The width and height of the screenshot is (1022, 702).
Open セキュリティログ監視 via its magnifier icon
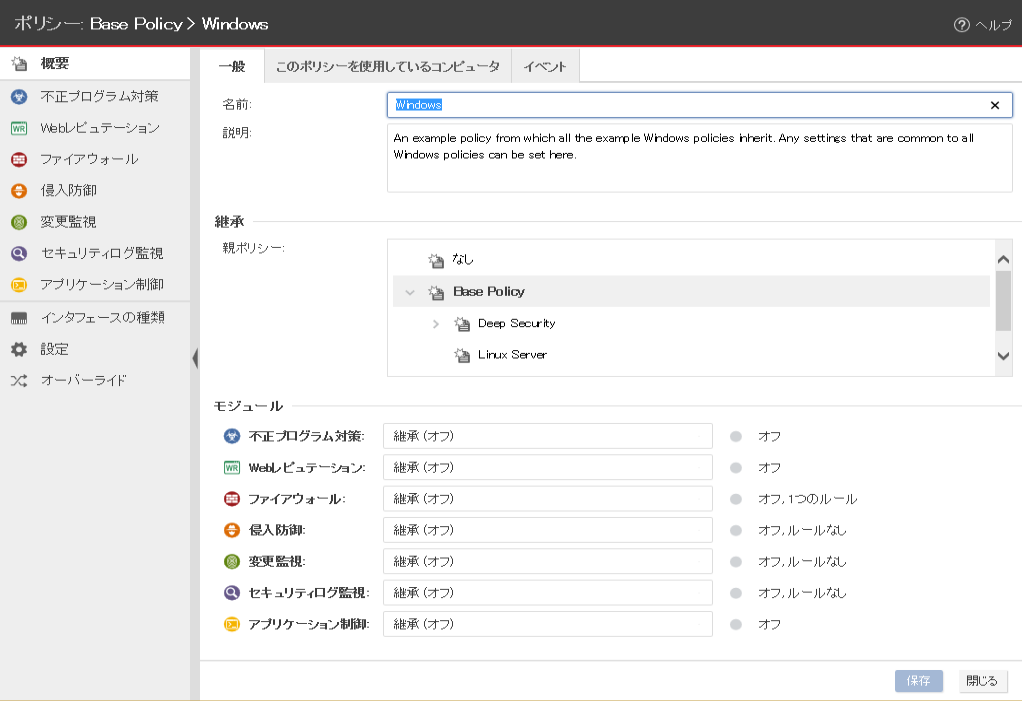point(18,254)
